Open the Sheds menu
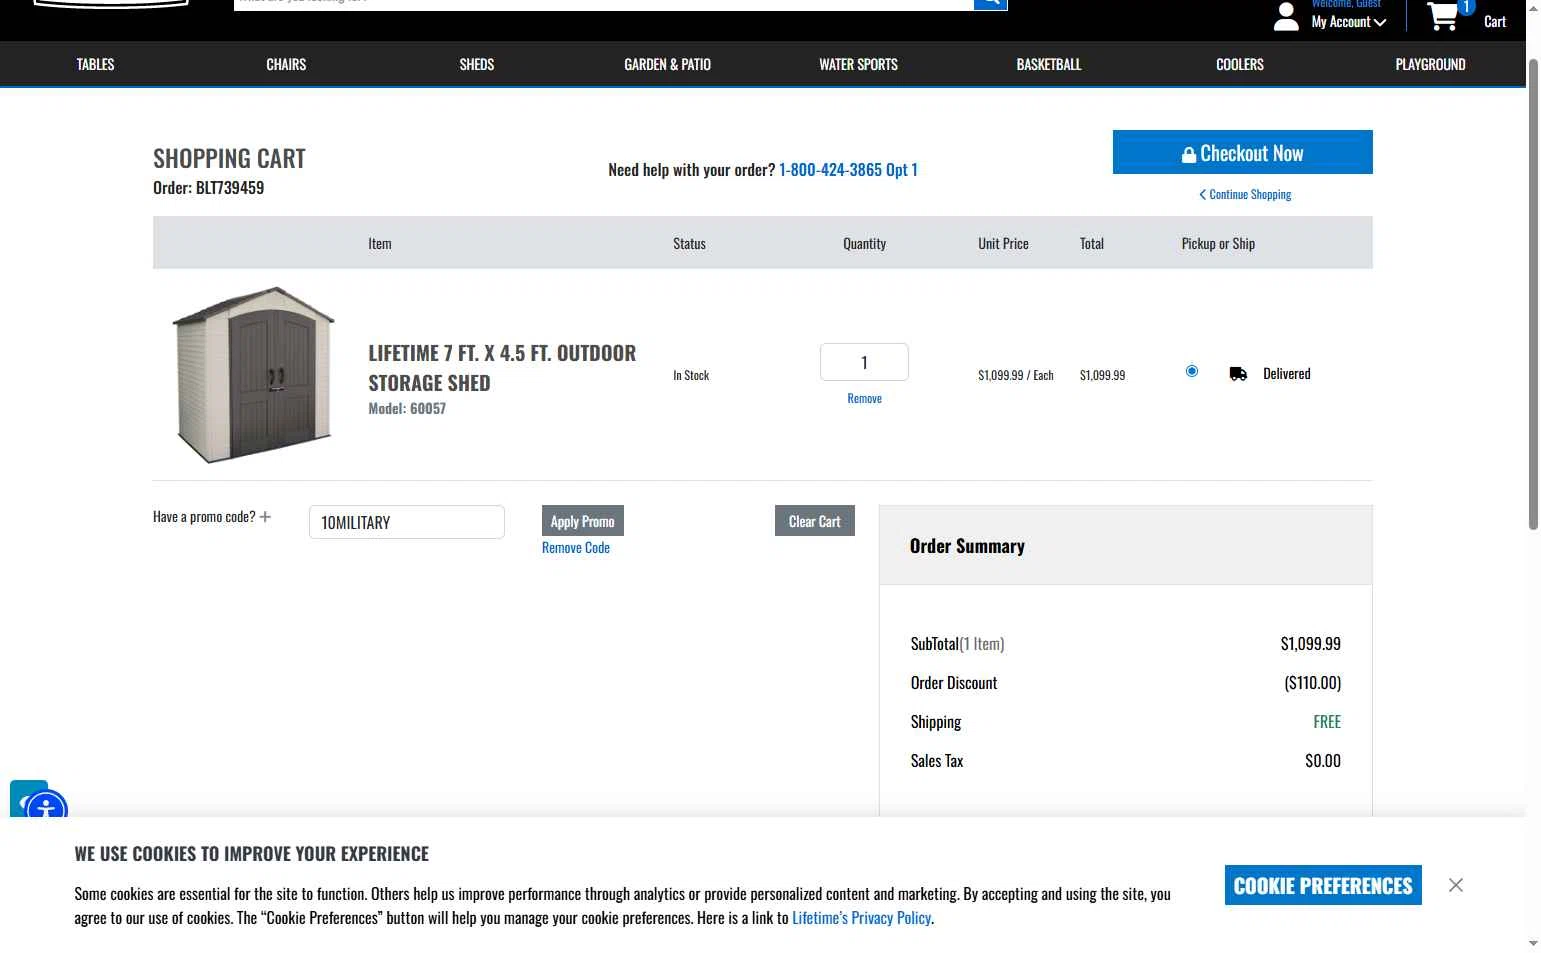1541x953 pixels. (477, 64)
